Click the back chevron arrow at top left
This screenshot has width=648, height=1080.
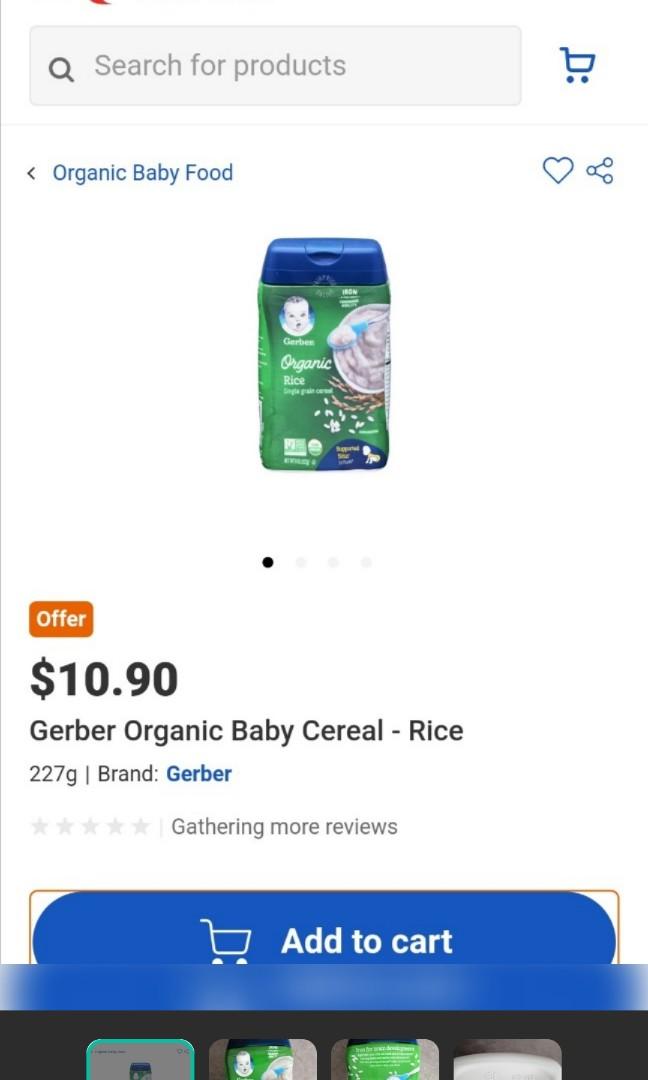(31, 173)
